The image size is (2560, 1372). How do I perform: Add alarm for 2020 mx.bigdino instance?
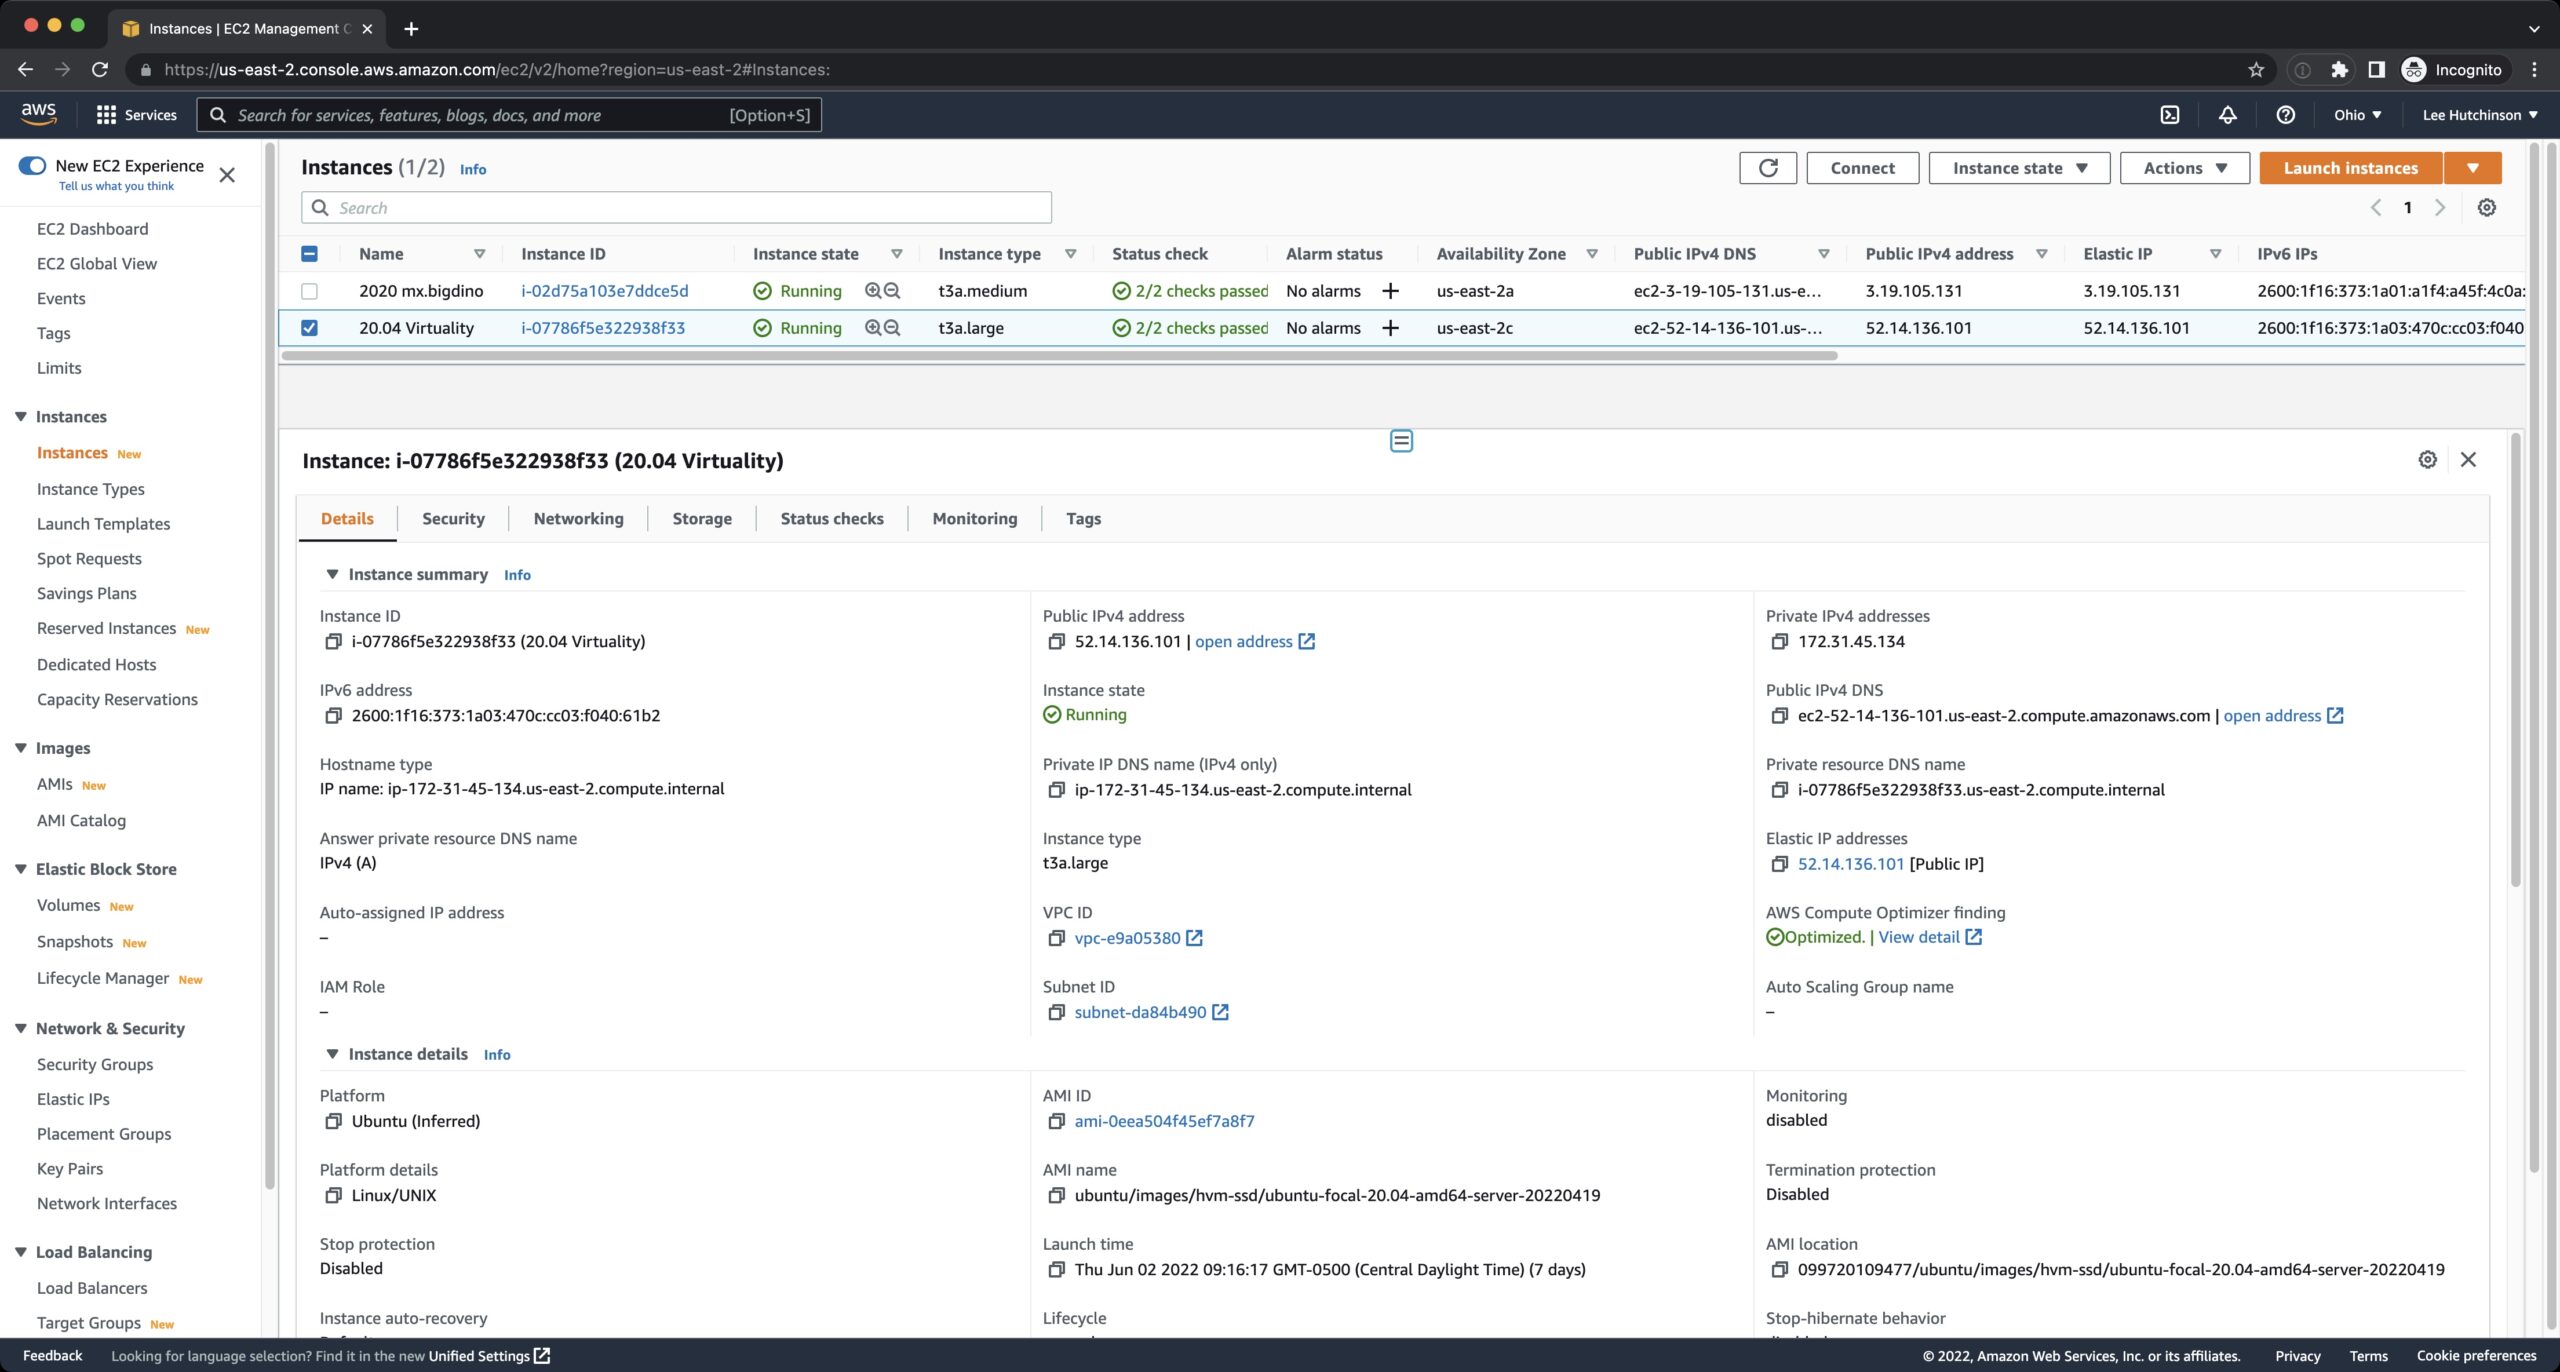1390,291
